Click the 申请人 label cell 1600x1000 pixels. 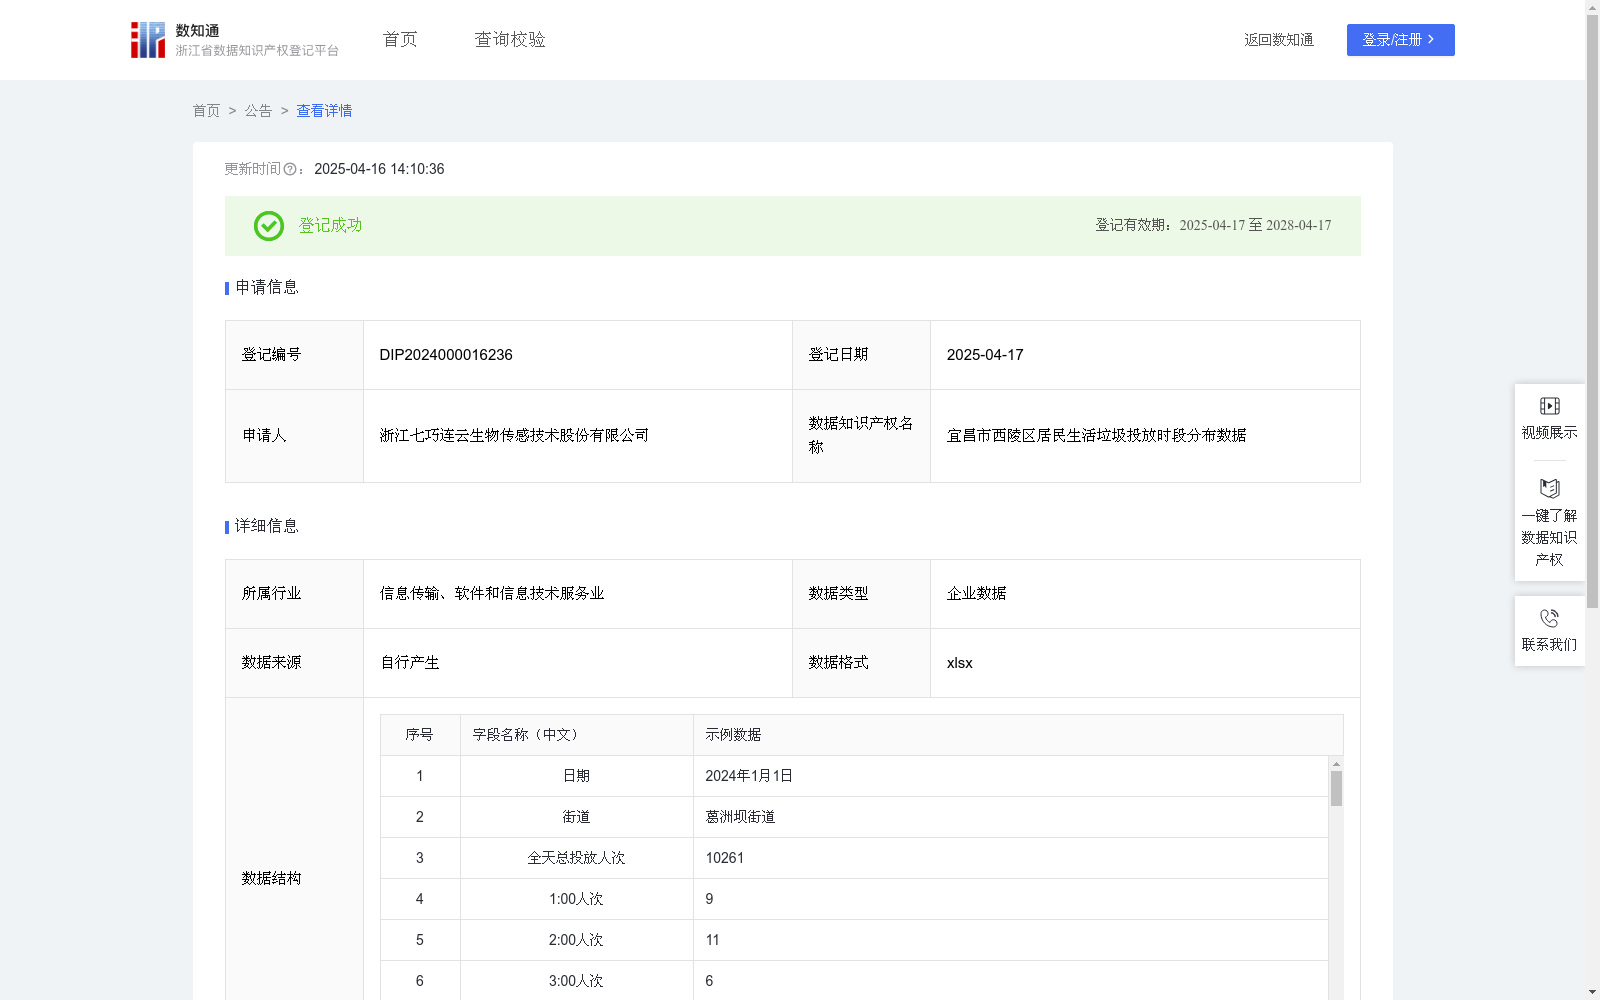point(294,436)
